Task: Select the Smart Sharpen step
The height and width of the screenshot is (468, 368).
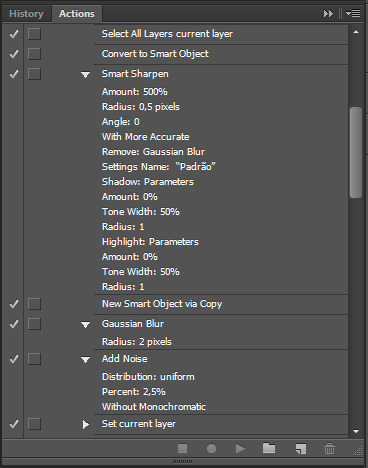Action: [x=135, y=74]
